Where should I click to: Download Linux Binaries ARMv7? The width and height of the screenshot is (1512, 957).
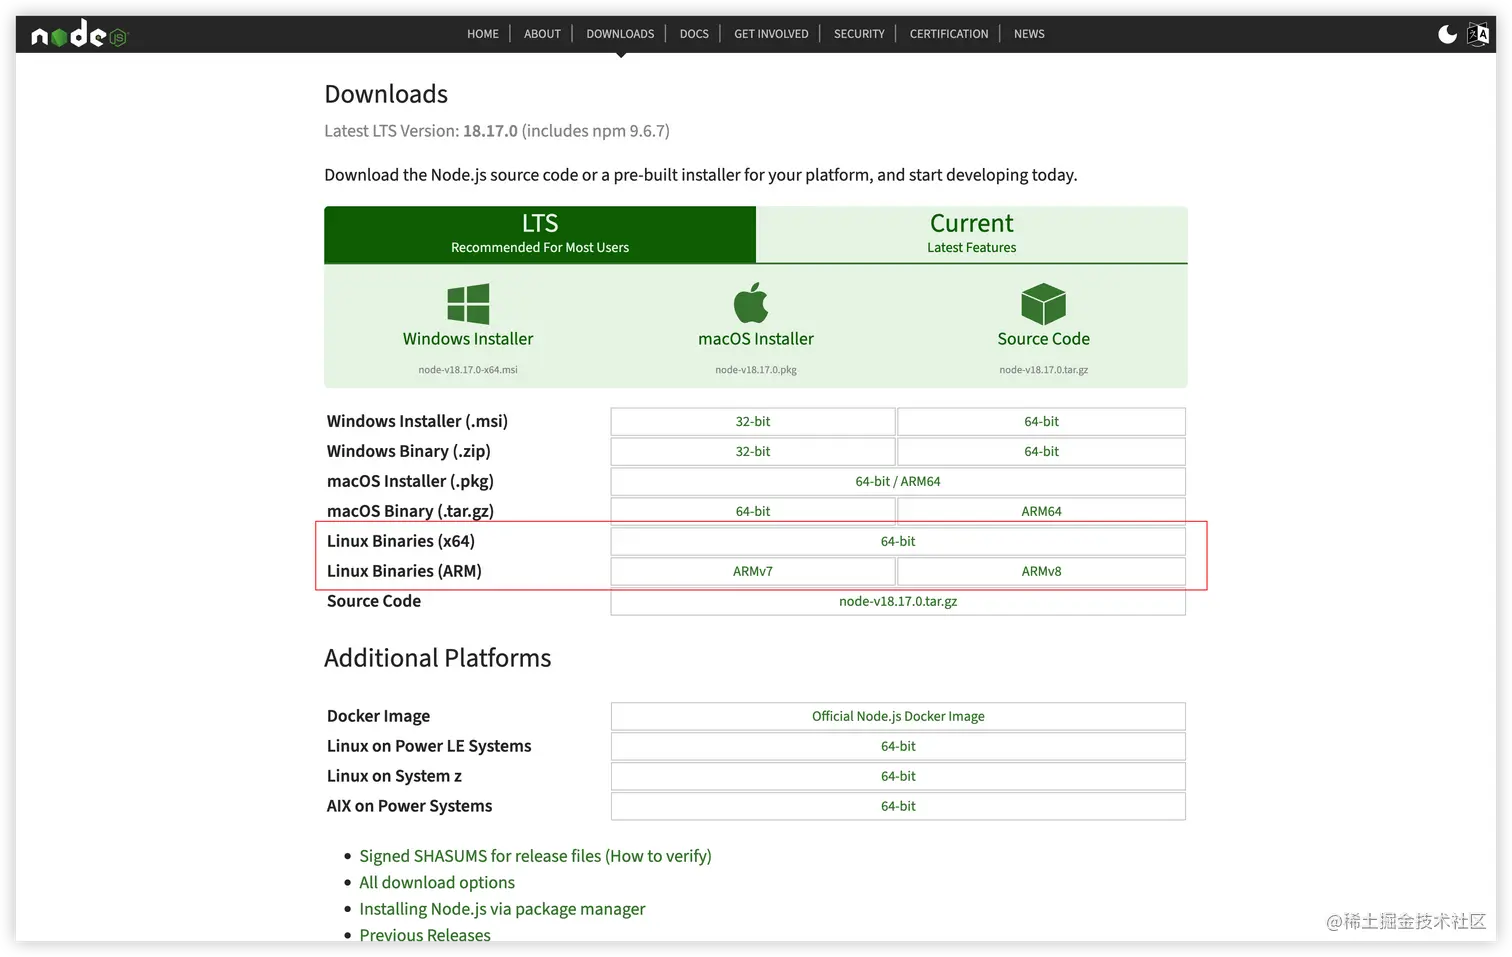click(753, 572)
